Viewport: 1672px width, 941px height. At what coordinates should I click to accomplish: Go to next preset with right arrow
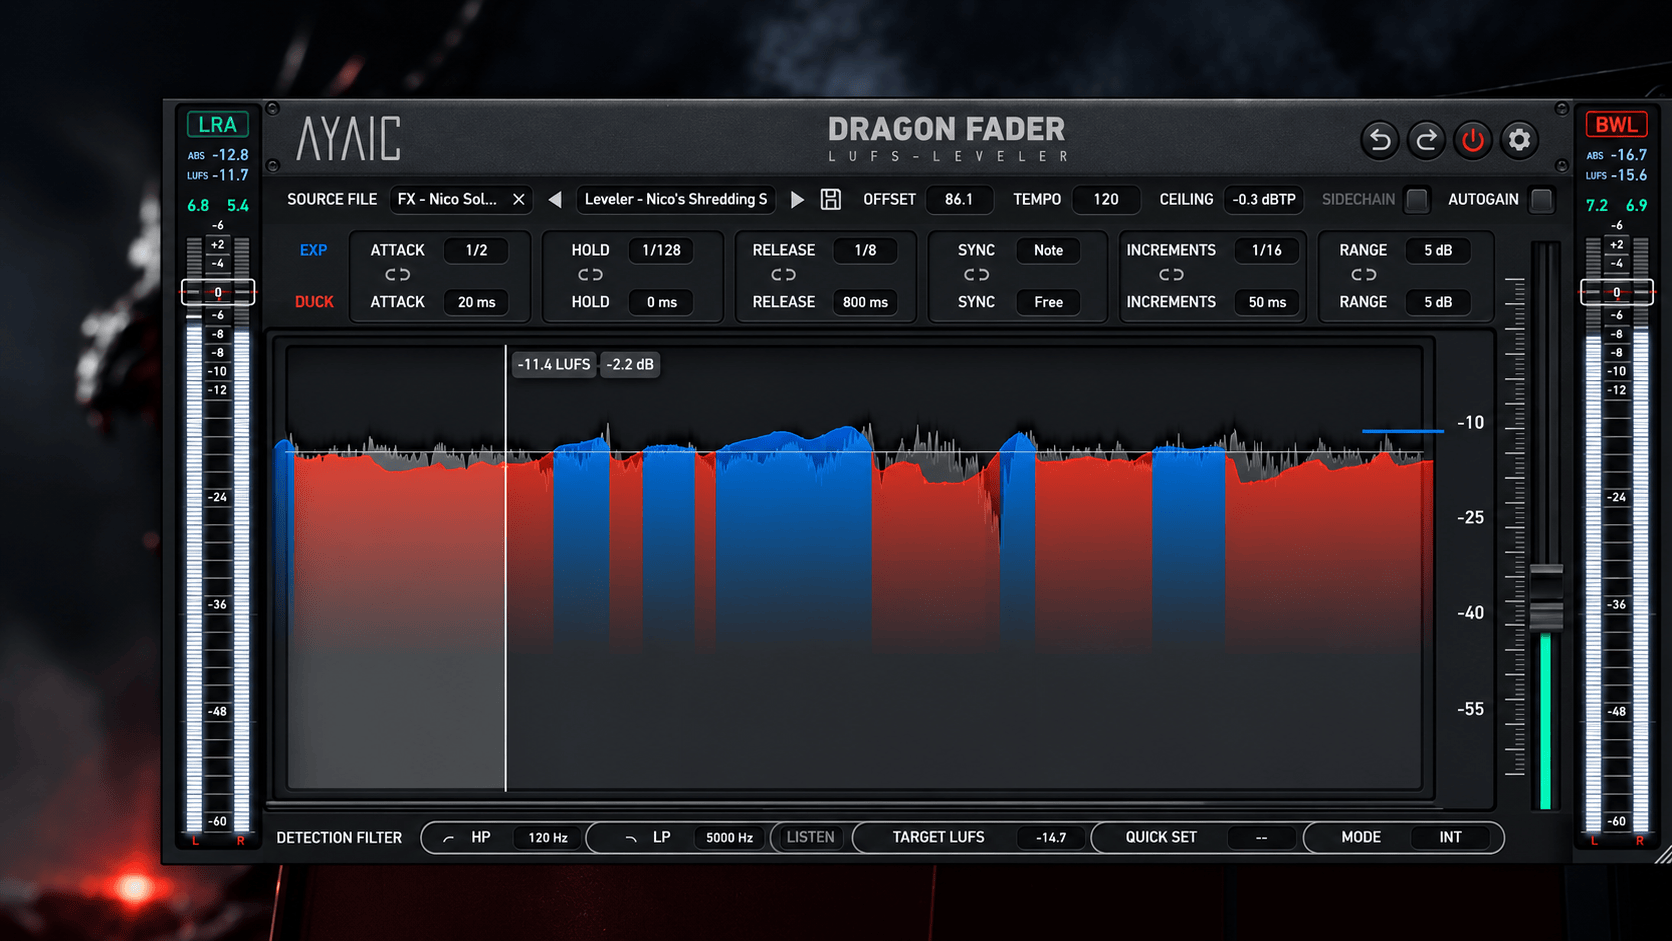coord(797,199)
